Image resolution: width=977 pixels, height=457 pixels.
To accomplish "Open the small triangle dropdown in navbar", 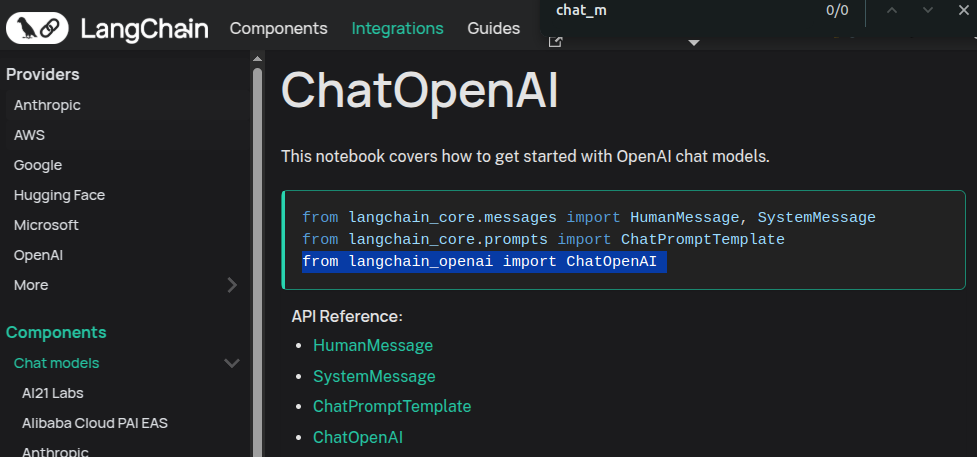I will coord(693,43).
